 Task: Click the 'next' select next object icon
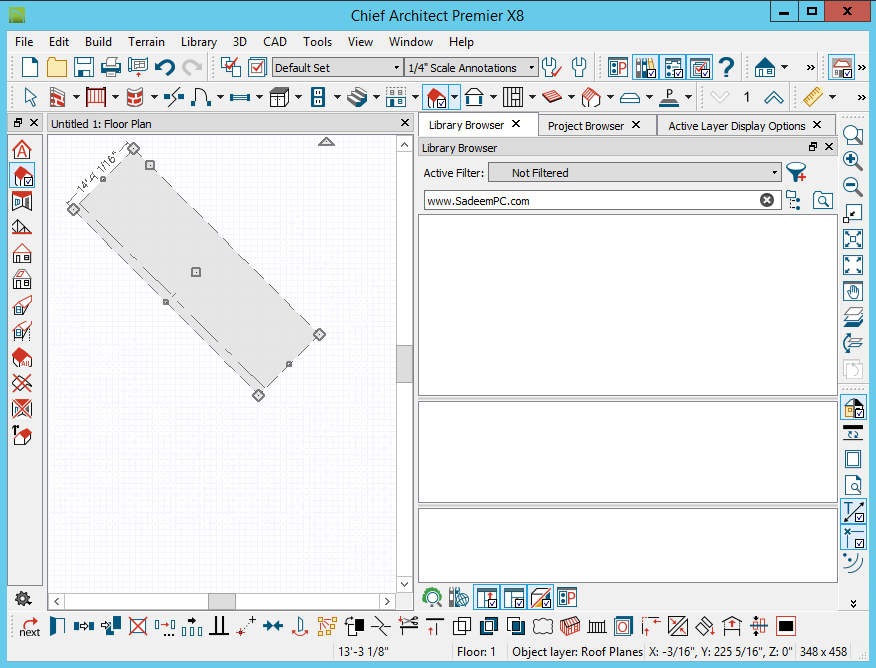point(30,627)
